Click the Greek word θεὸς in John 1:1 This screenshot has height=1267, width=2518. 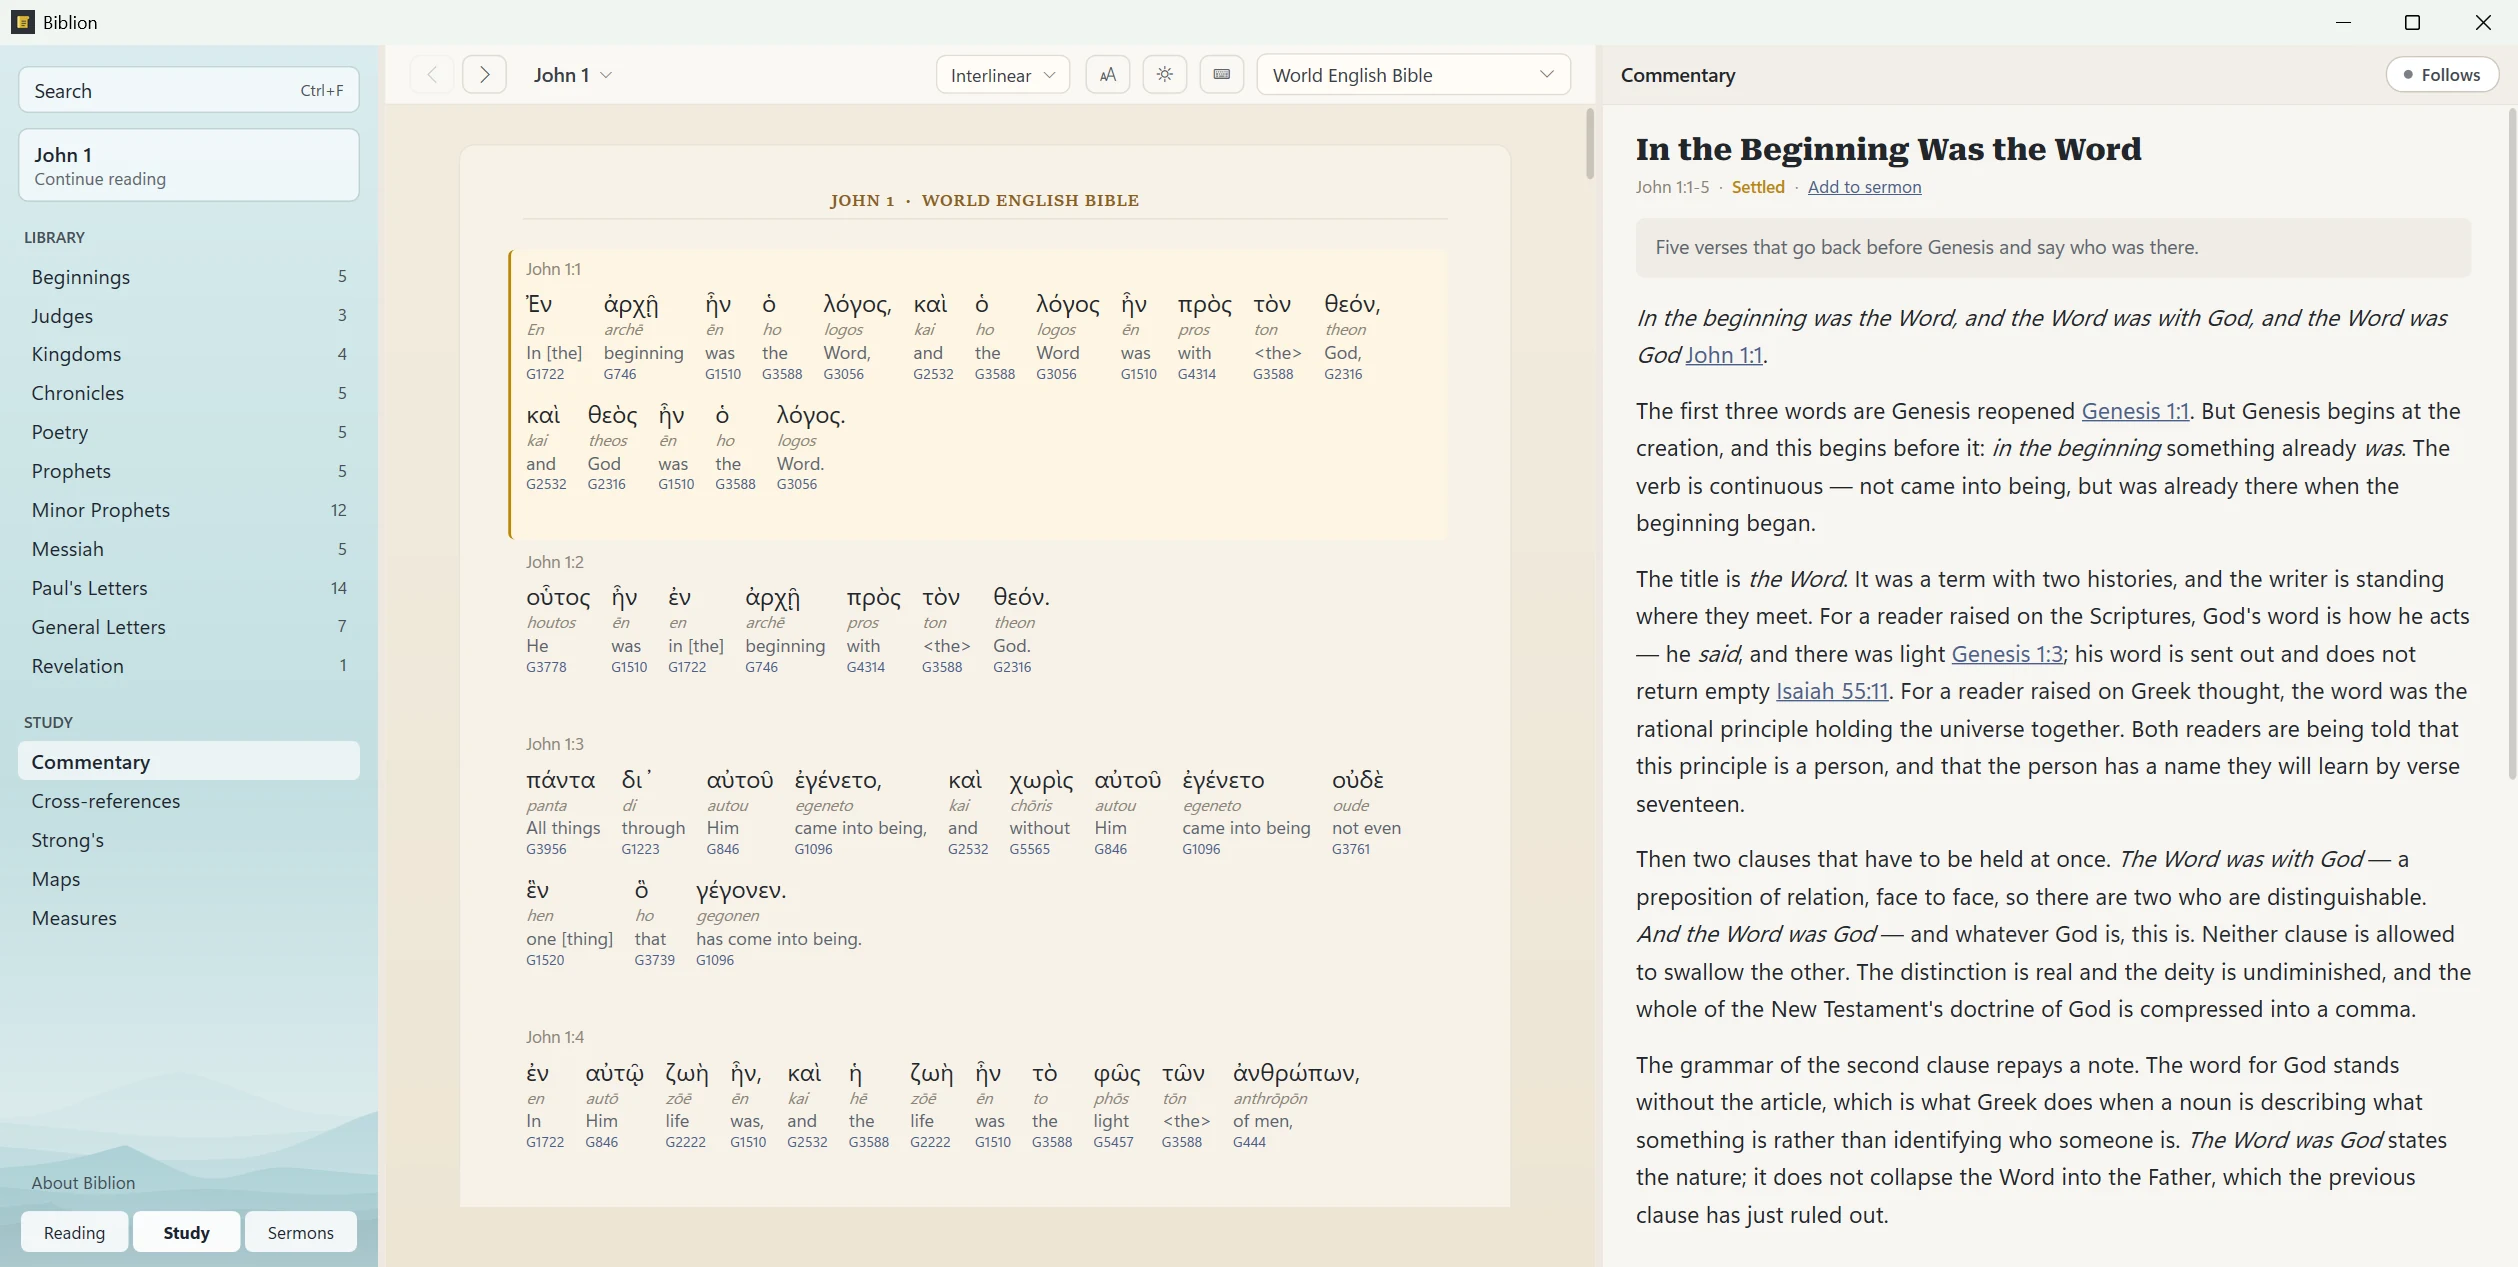coord(612,415)
